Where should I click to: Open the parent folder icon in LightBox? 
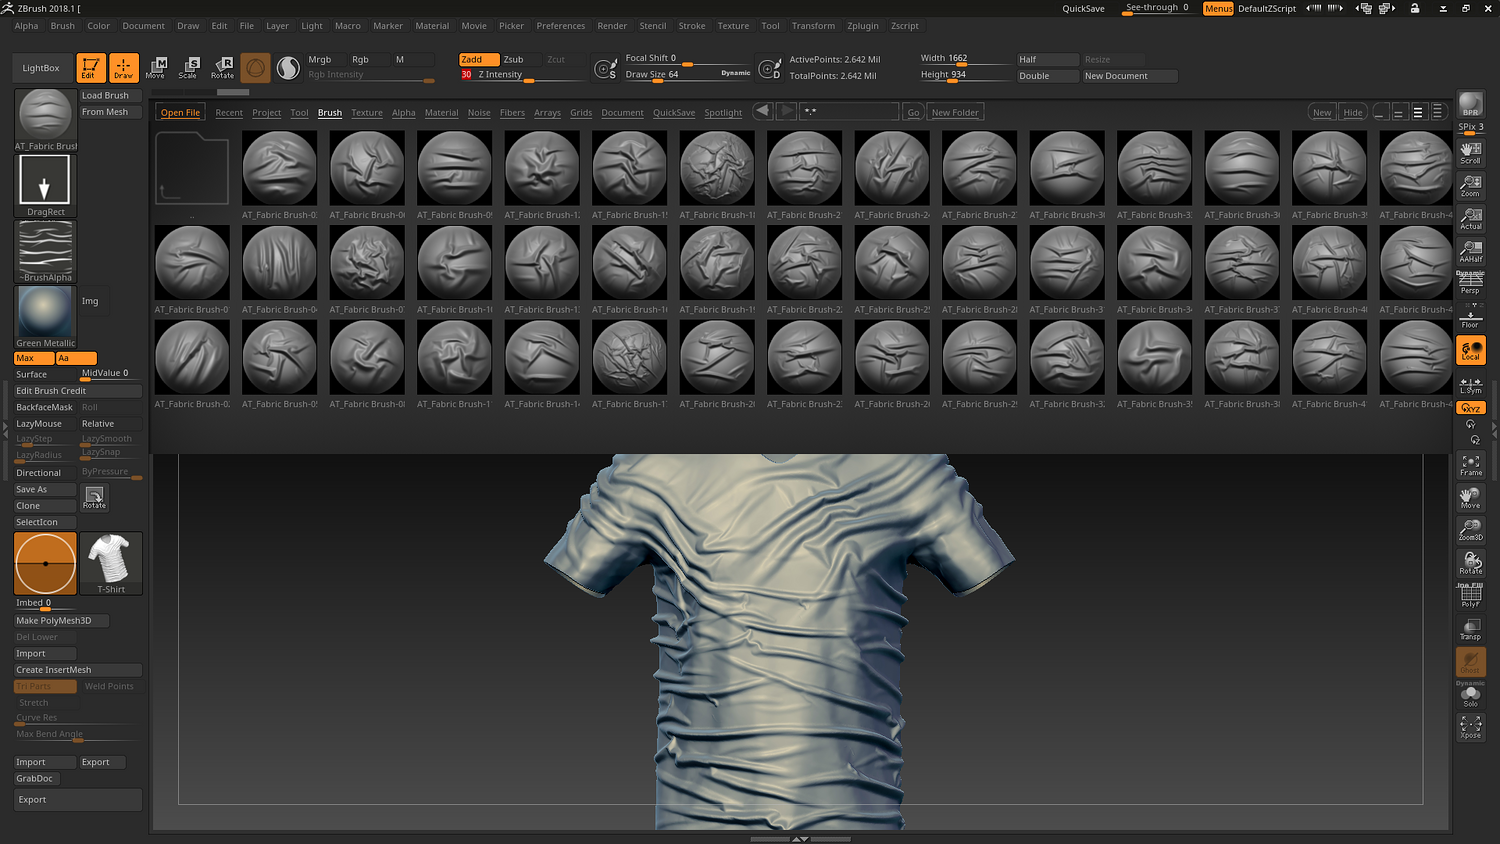(x=192, y=168)
